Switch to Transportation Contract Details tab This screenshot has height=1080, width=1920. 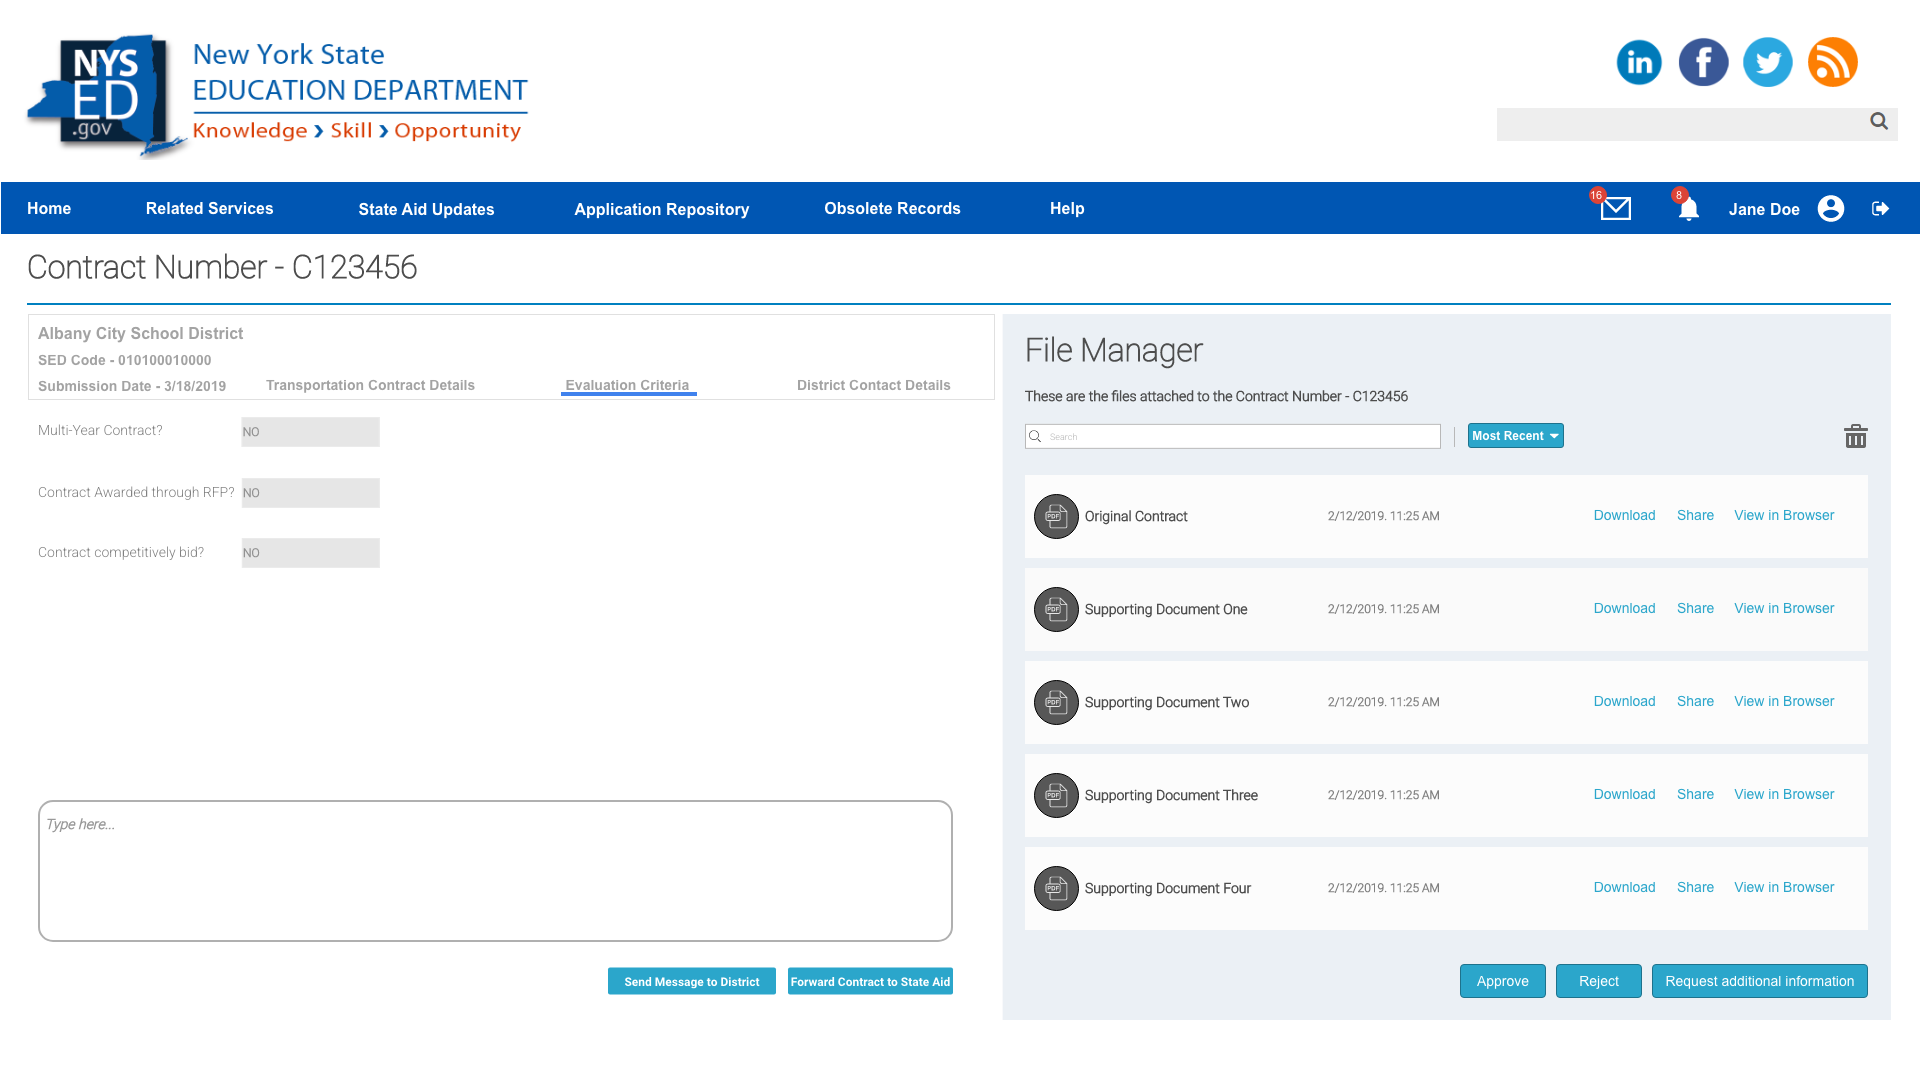coord(370,385)
